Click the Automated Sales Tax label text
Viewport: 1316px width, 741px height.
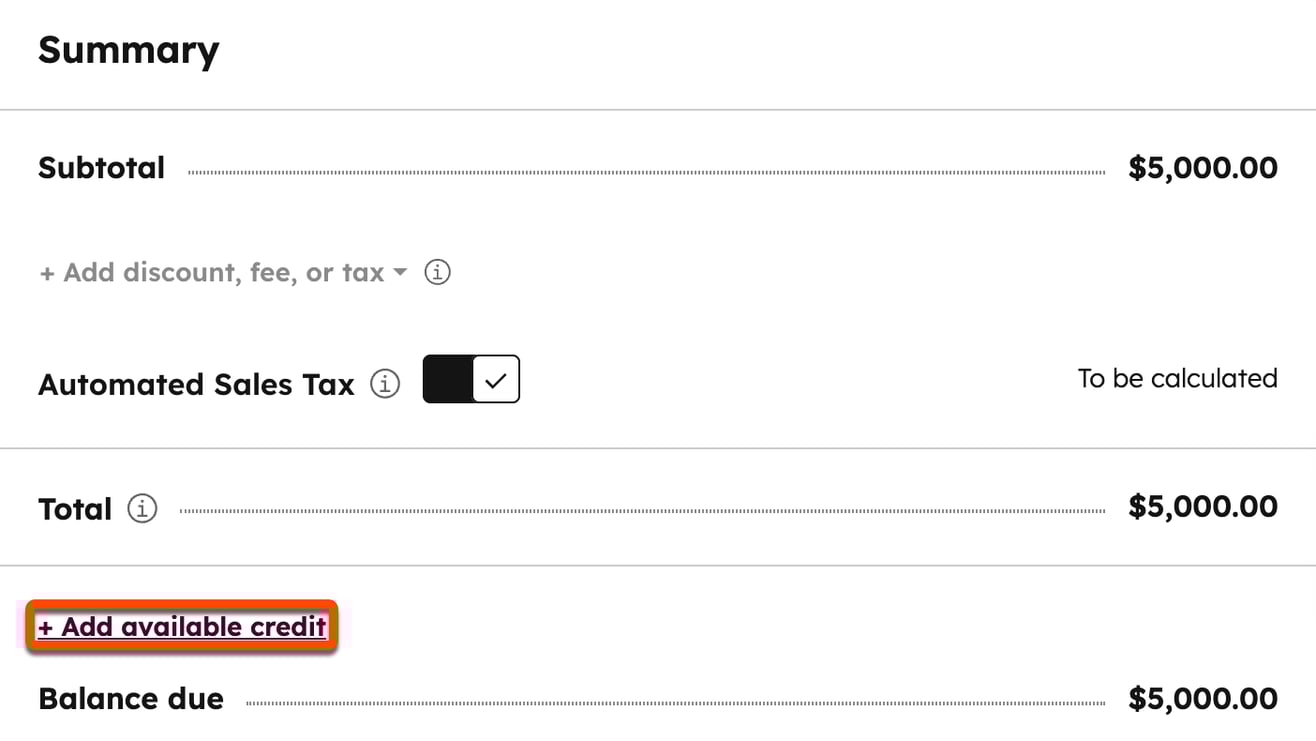point(196,383)
